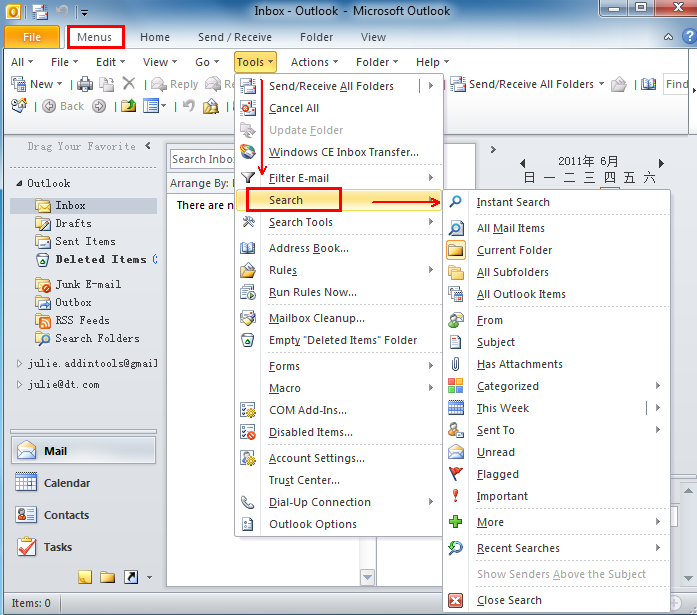The width and height of the screenshot is (697, 615).
Task: Click the Categorized color squares icon
Action: [456, 386]
